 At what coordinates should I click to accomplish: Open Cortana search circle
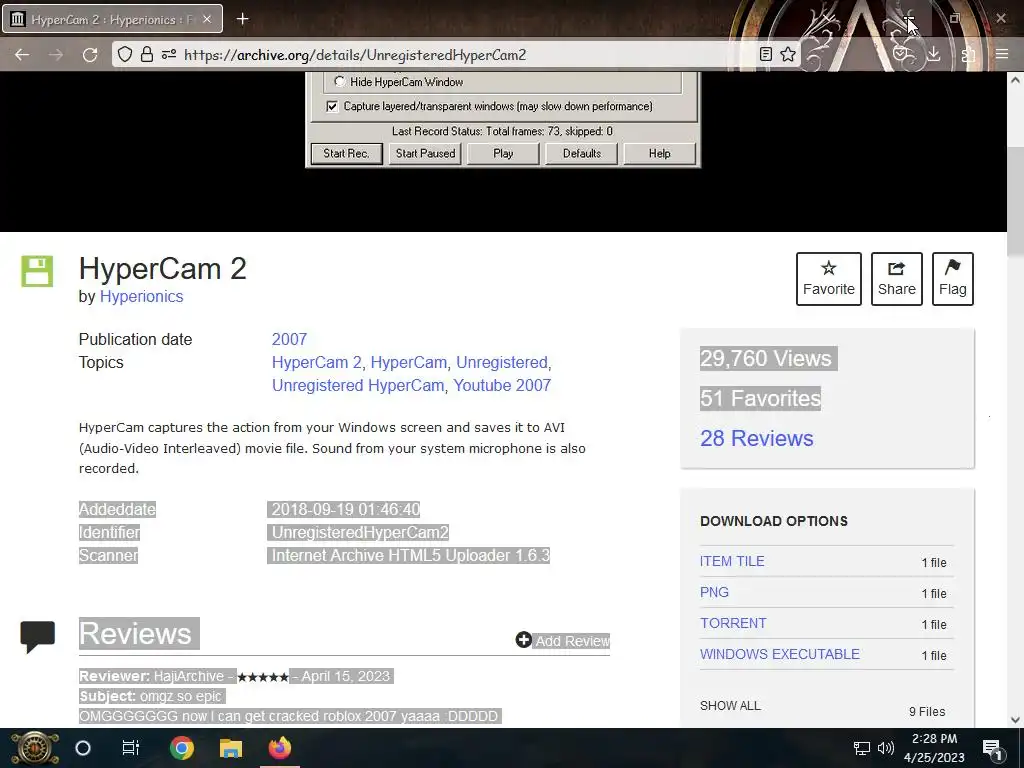coord(83,748)
